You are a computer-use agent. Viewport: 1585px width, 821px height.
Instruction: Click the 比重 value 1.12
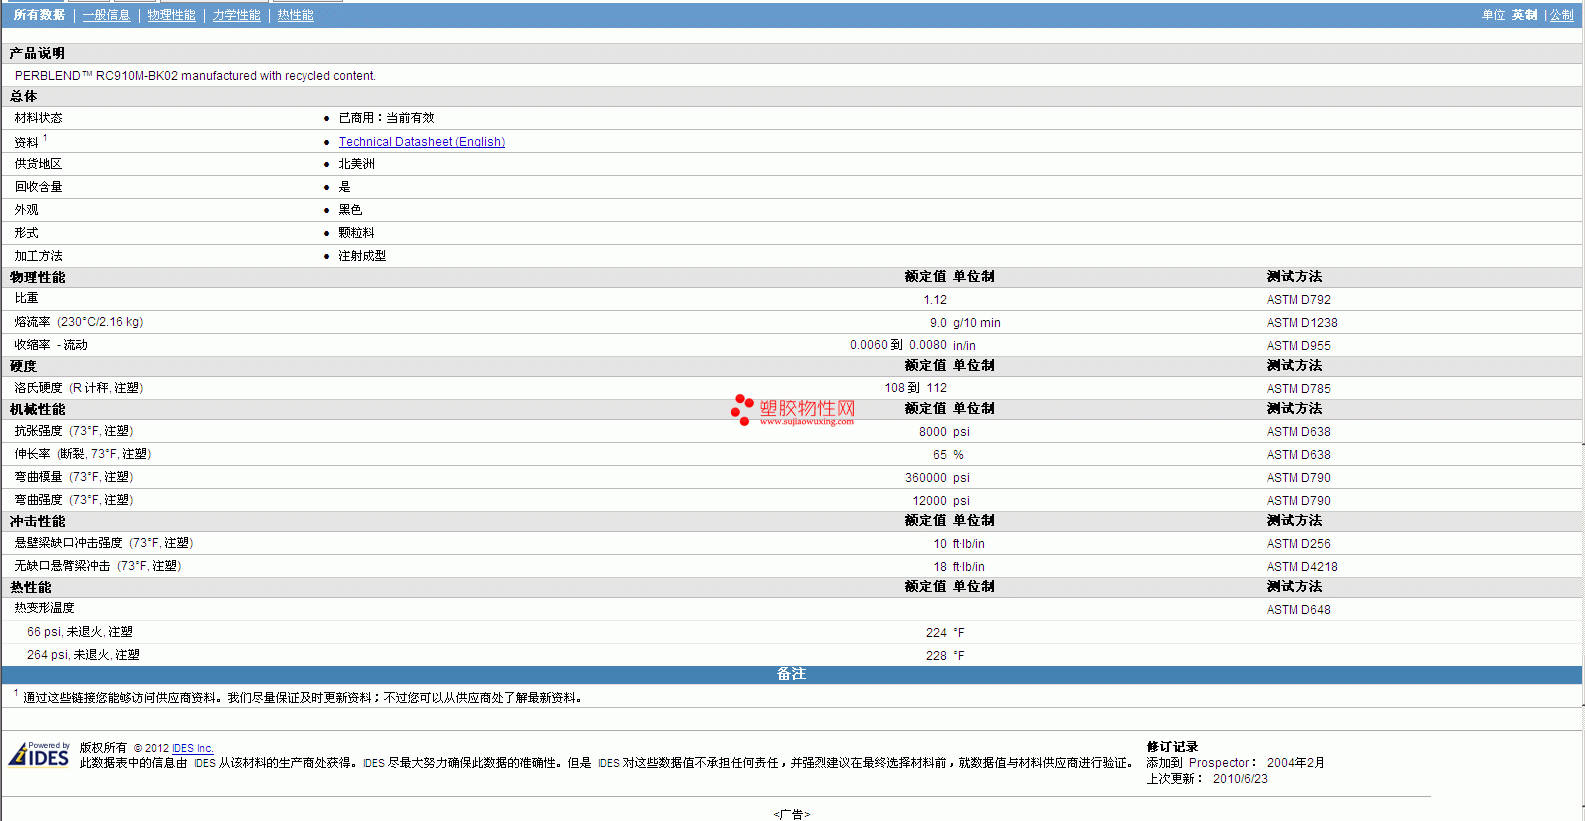934,300
